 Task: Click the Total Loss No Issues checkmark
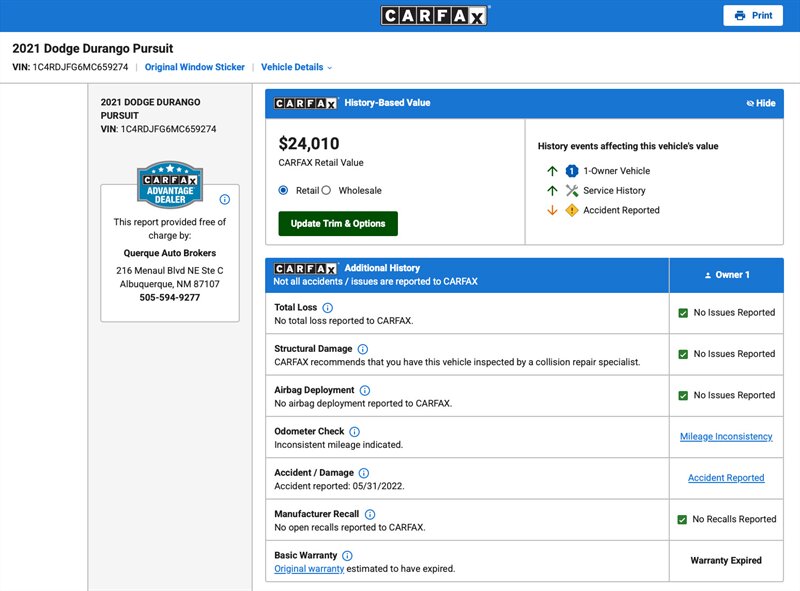click(x=683, y=313)
